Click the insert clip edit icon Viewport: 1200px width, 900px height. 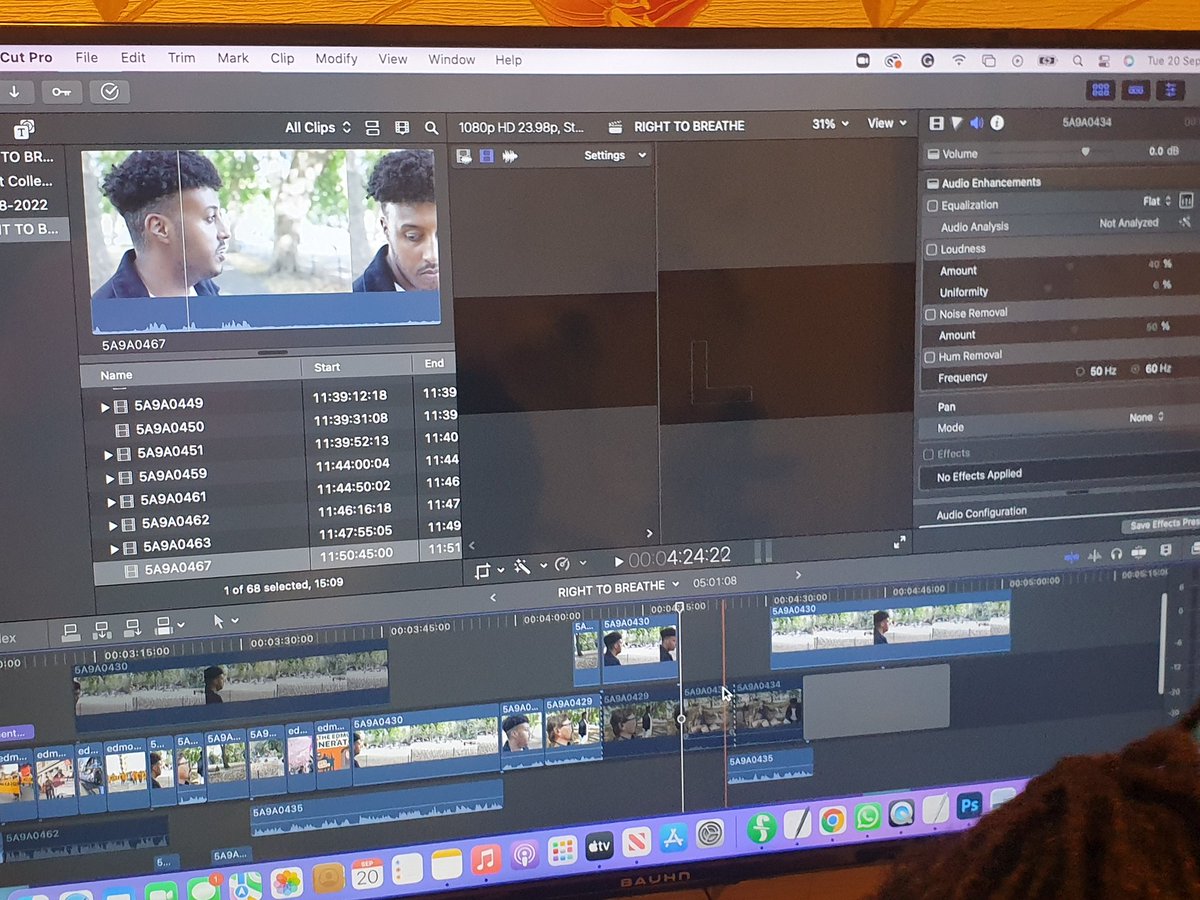point(101,630)
